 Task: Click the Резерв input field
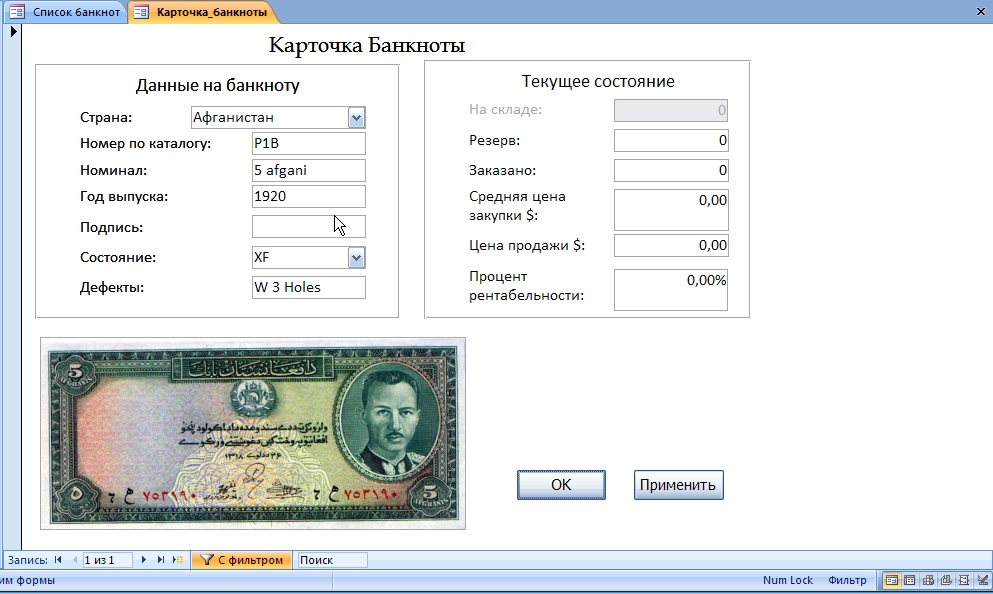coord(671,141)
